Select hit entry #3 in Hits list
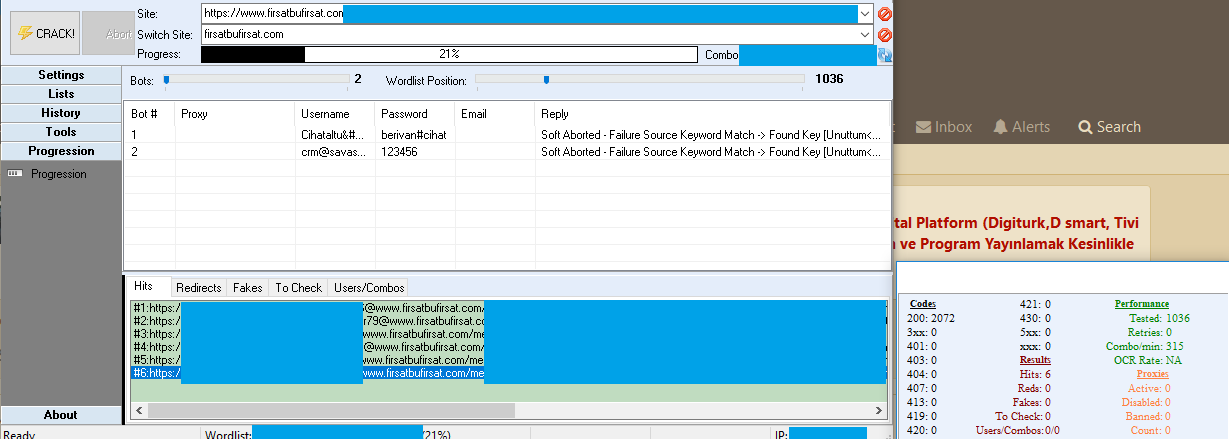The width and height of the screenshot is (1229, 439). click(508, 334)
